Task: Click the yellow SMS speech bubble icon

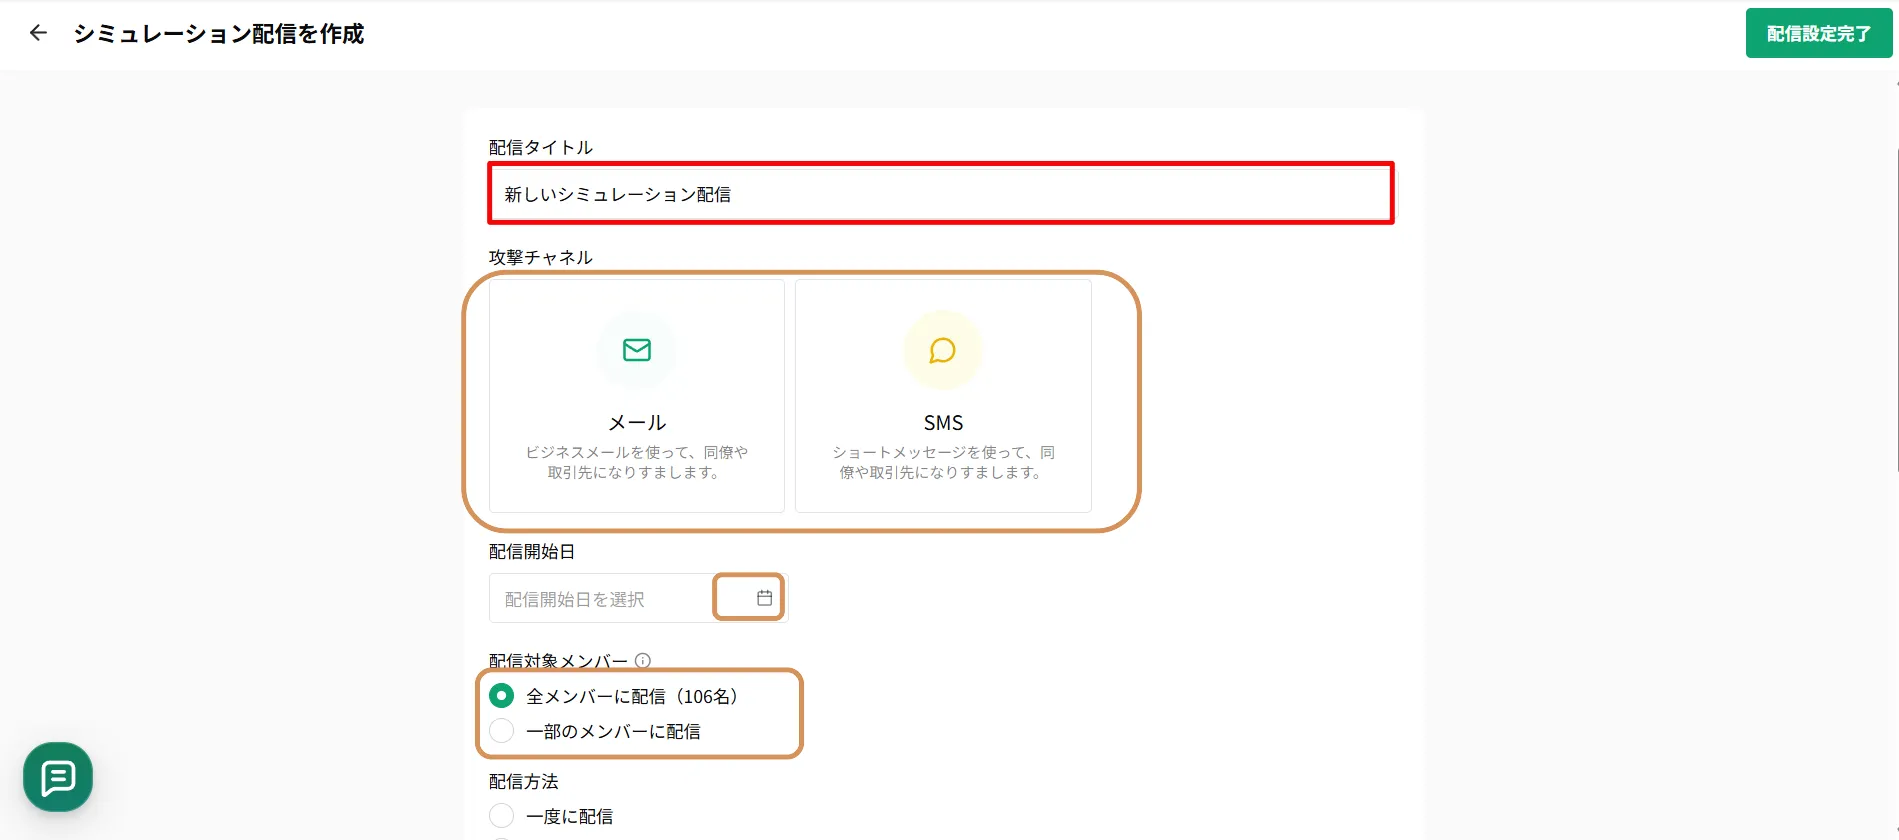Action: 943,350
